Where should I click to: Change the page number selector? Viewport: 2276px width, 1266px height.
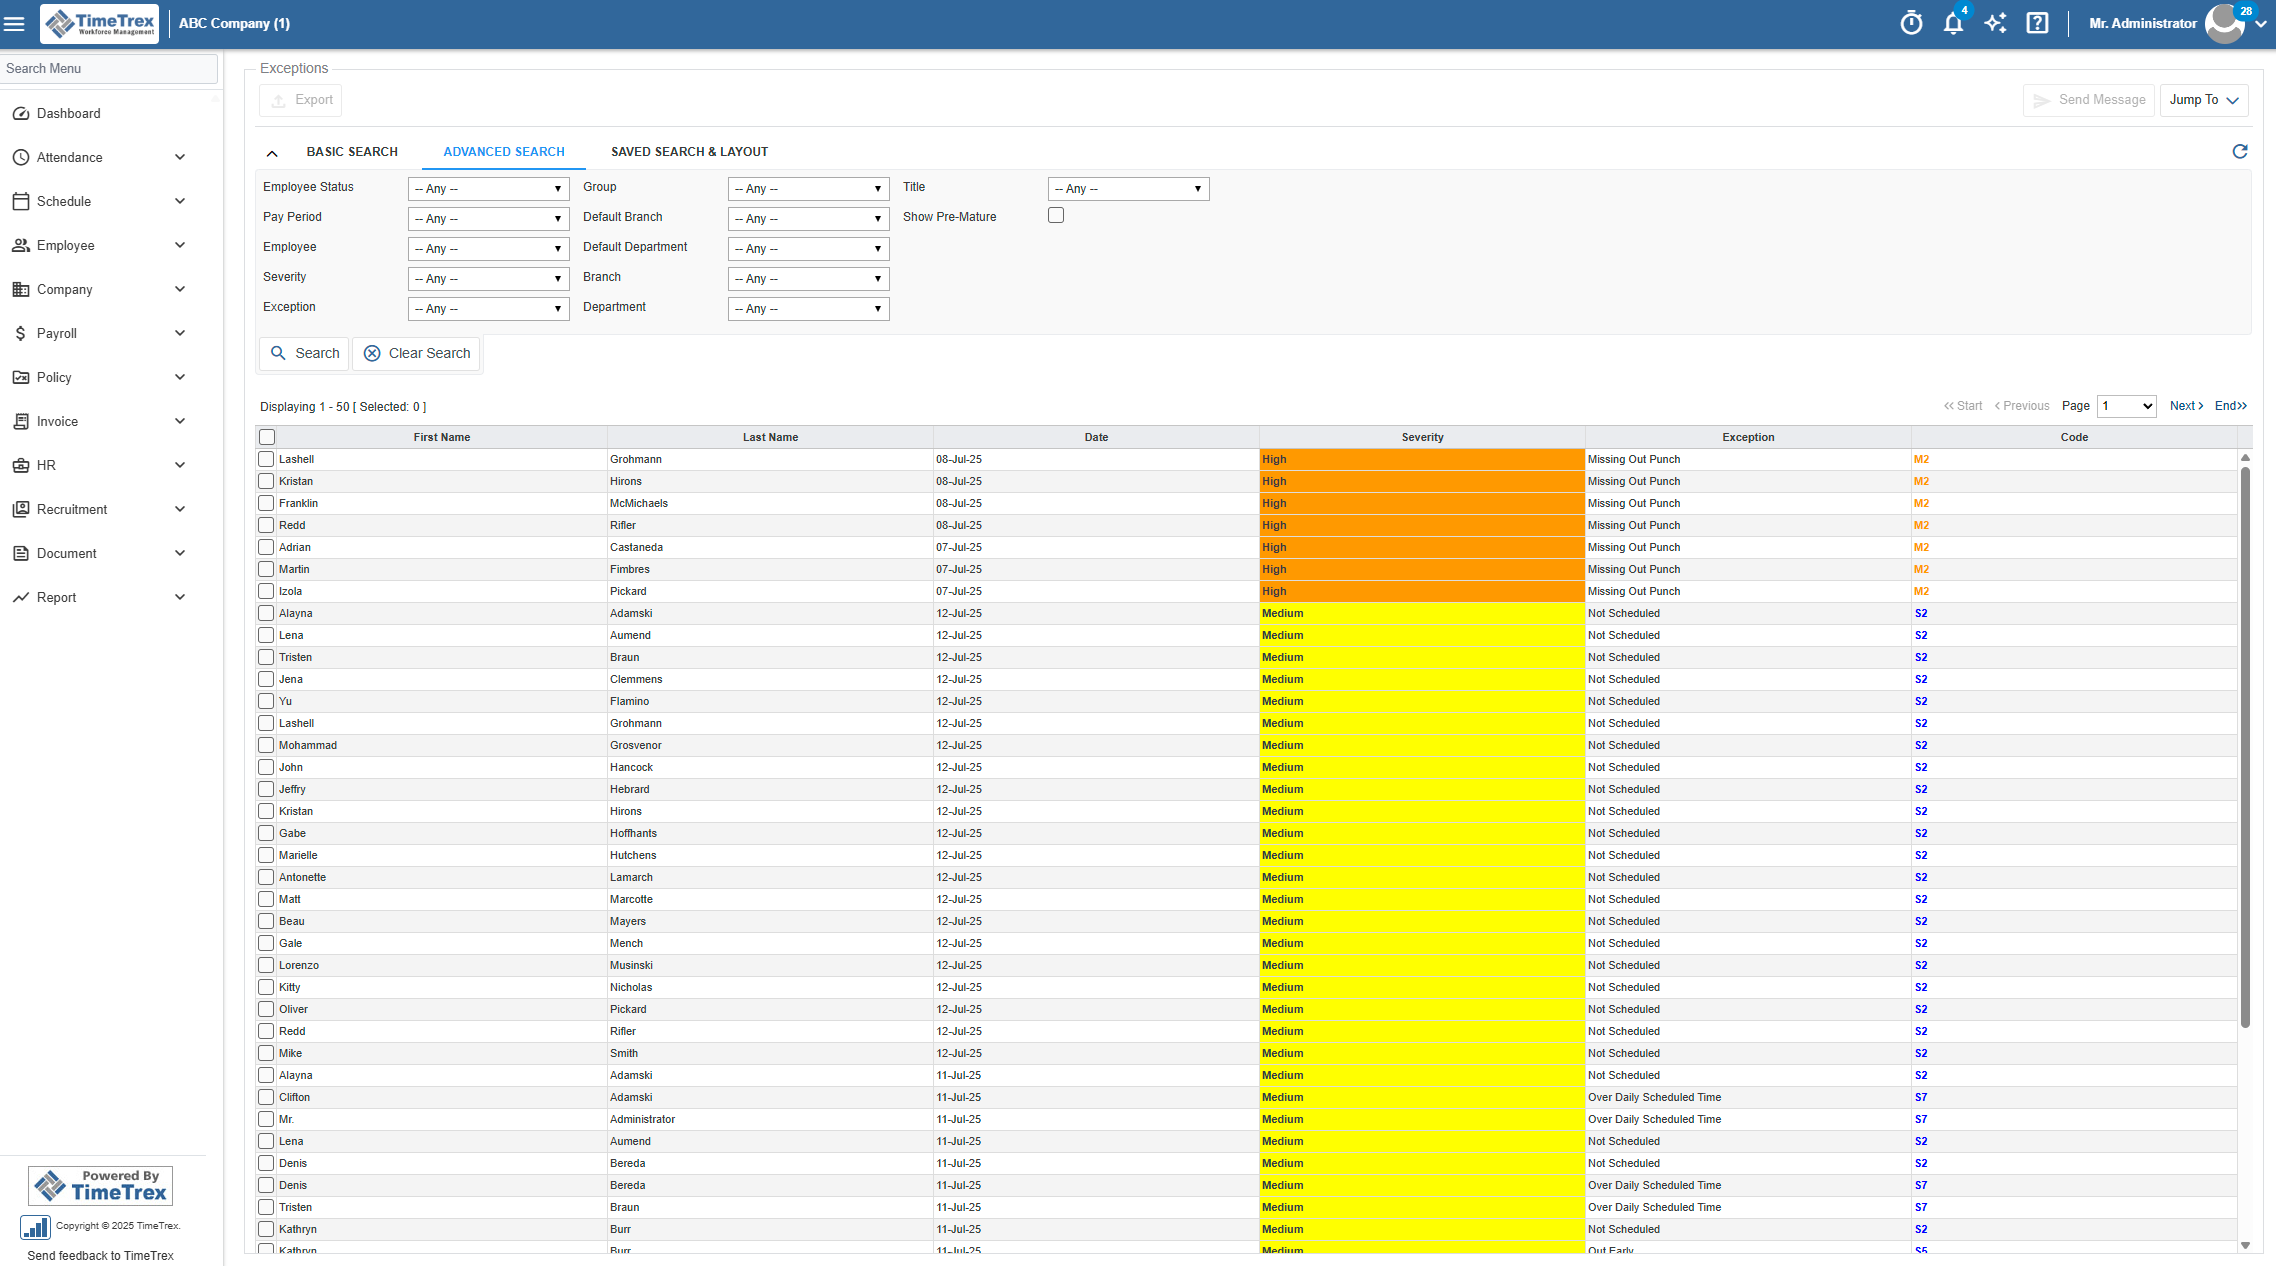pos(2126,406)
